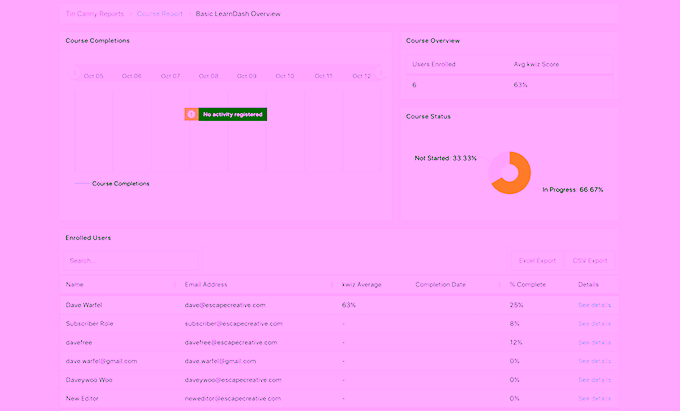Click the Course Status heading
The image size is (680, 411).
coord(428,117)
